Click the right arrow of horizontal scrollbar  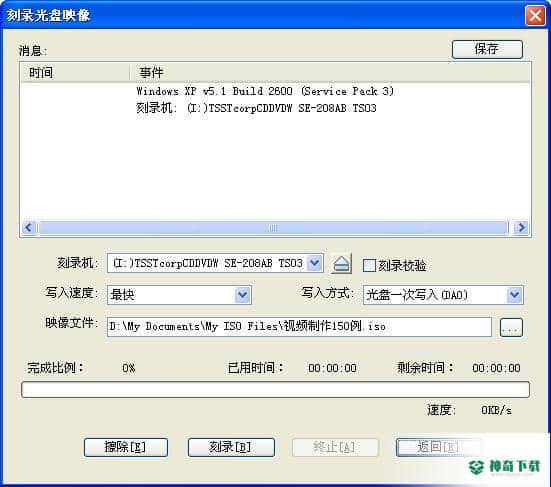click(x=521, y=227)
